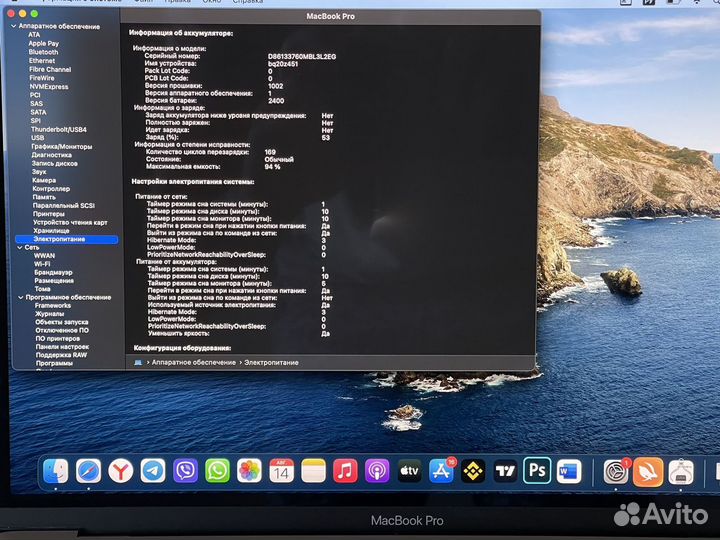This screenshot has width=720, height=540.
Task: Launch Apple TV from the Dock
Action: 409,471
